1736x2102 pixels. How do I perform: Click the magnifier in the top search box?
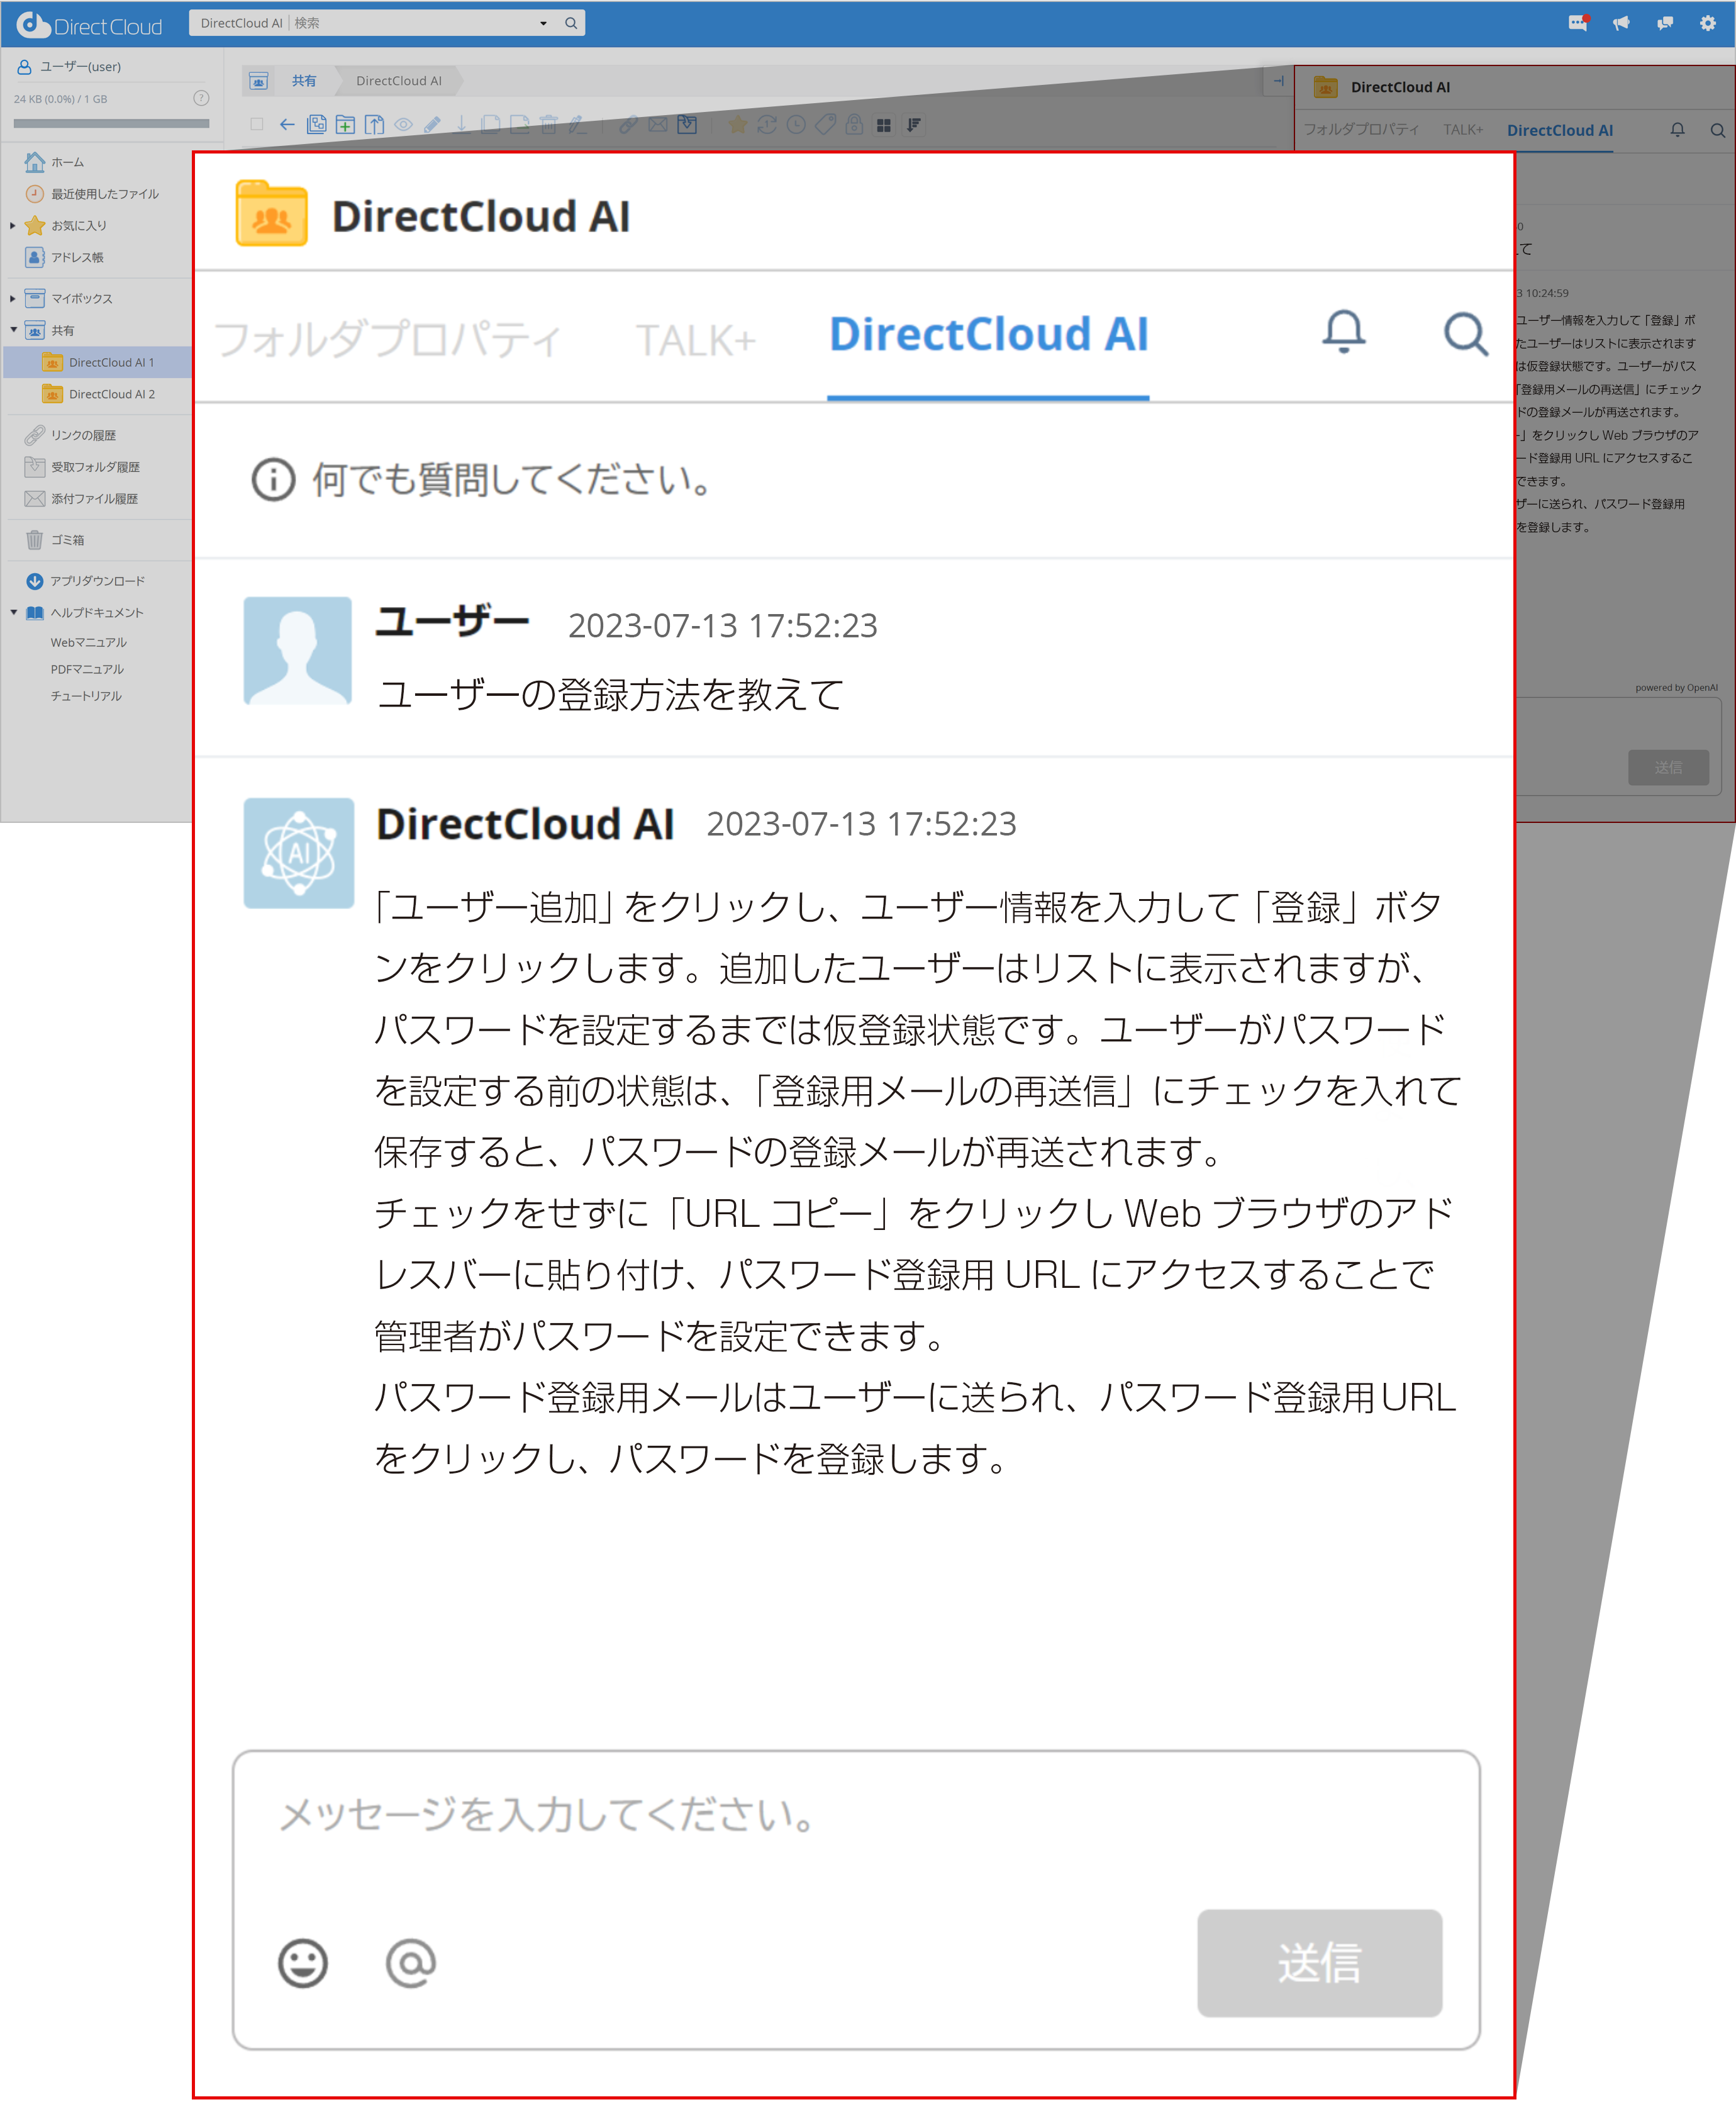pos(571,23)
